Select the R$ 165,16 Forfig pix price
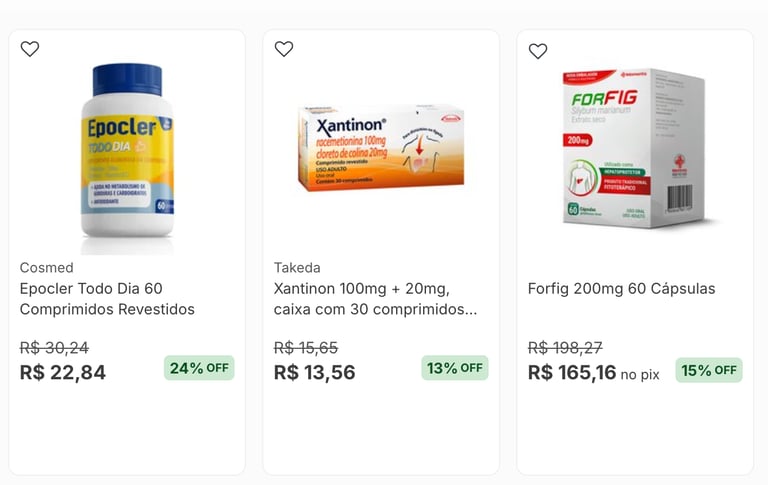The width and height of the screenshot is (768, 485). pyautogui.click(x=572, y=372)
